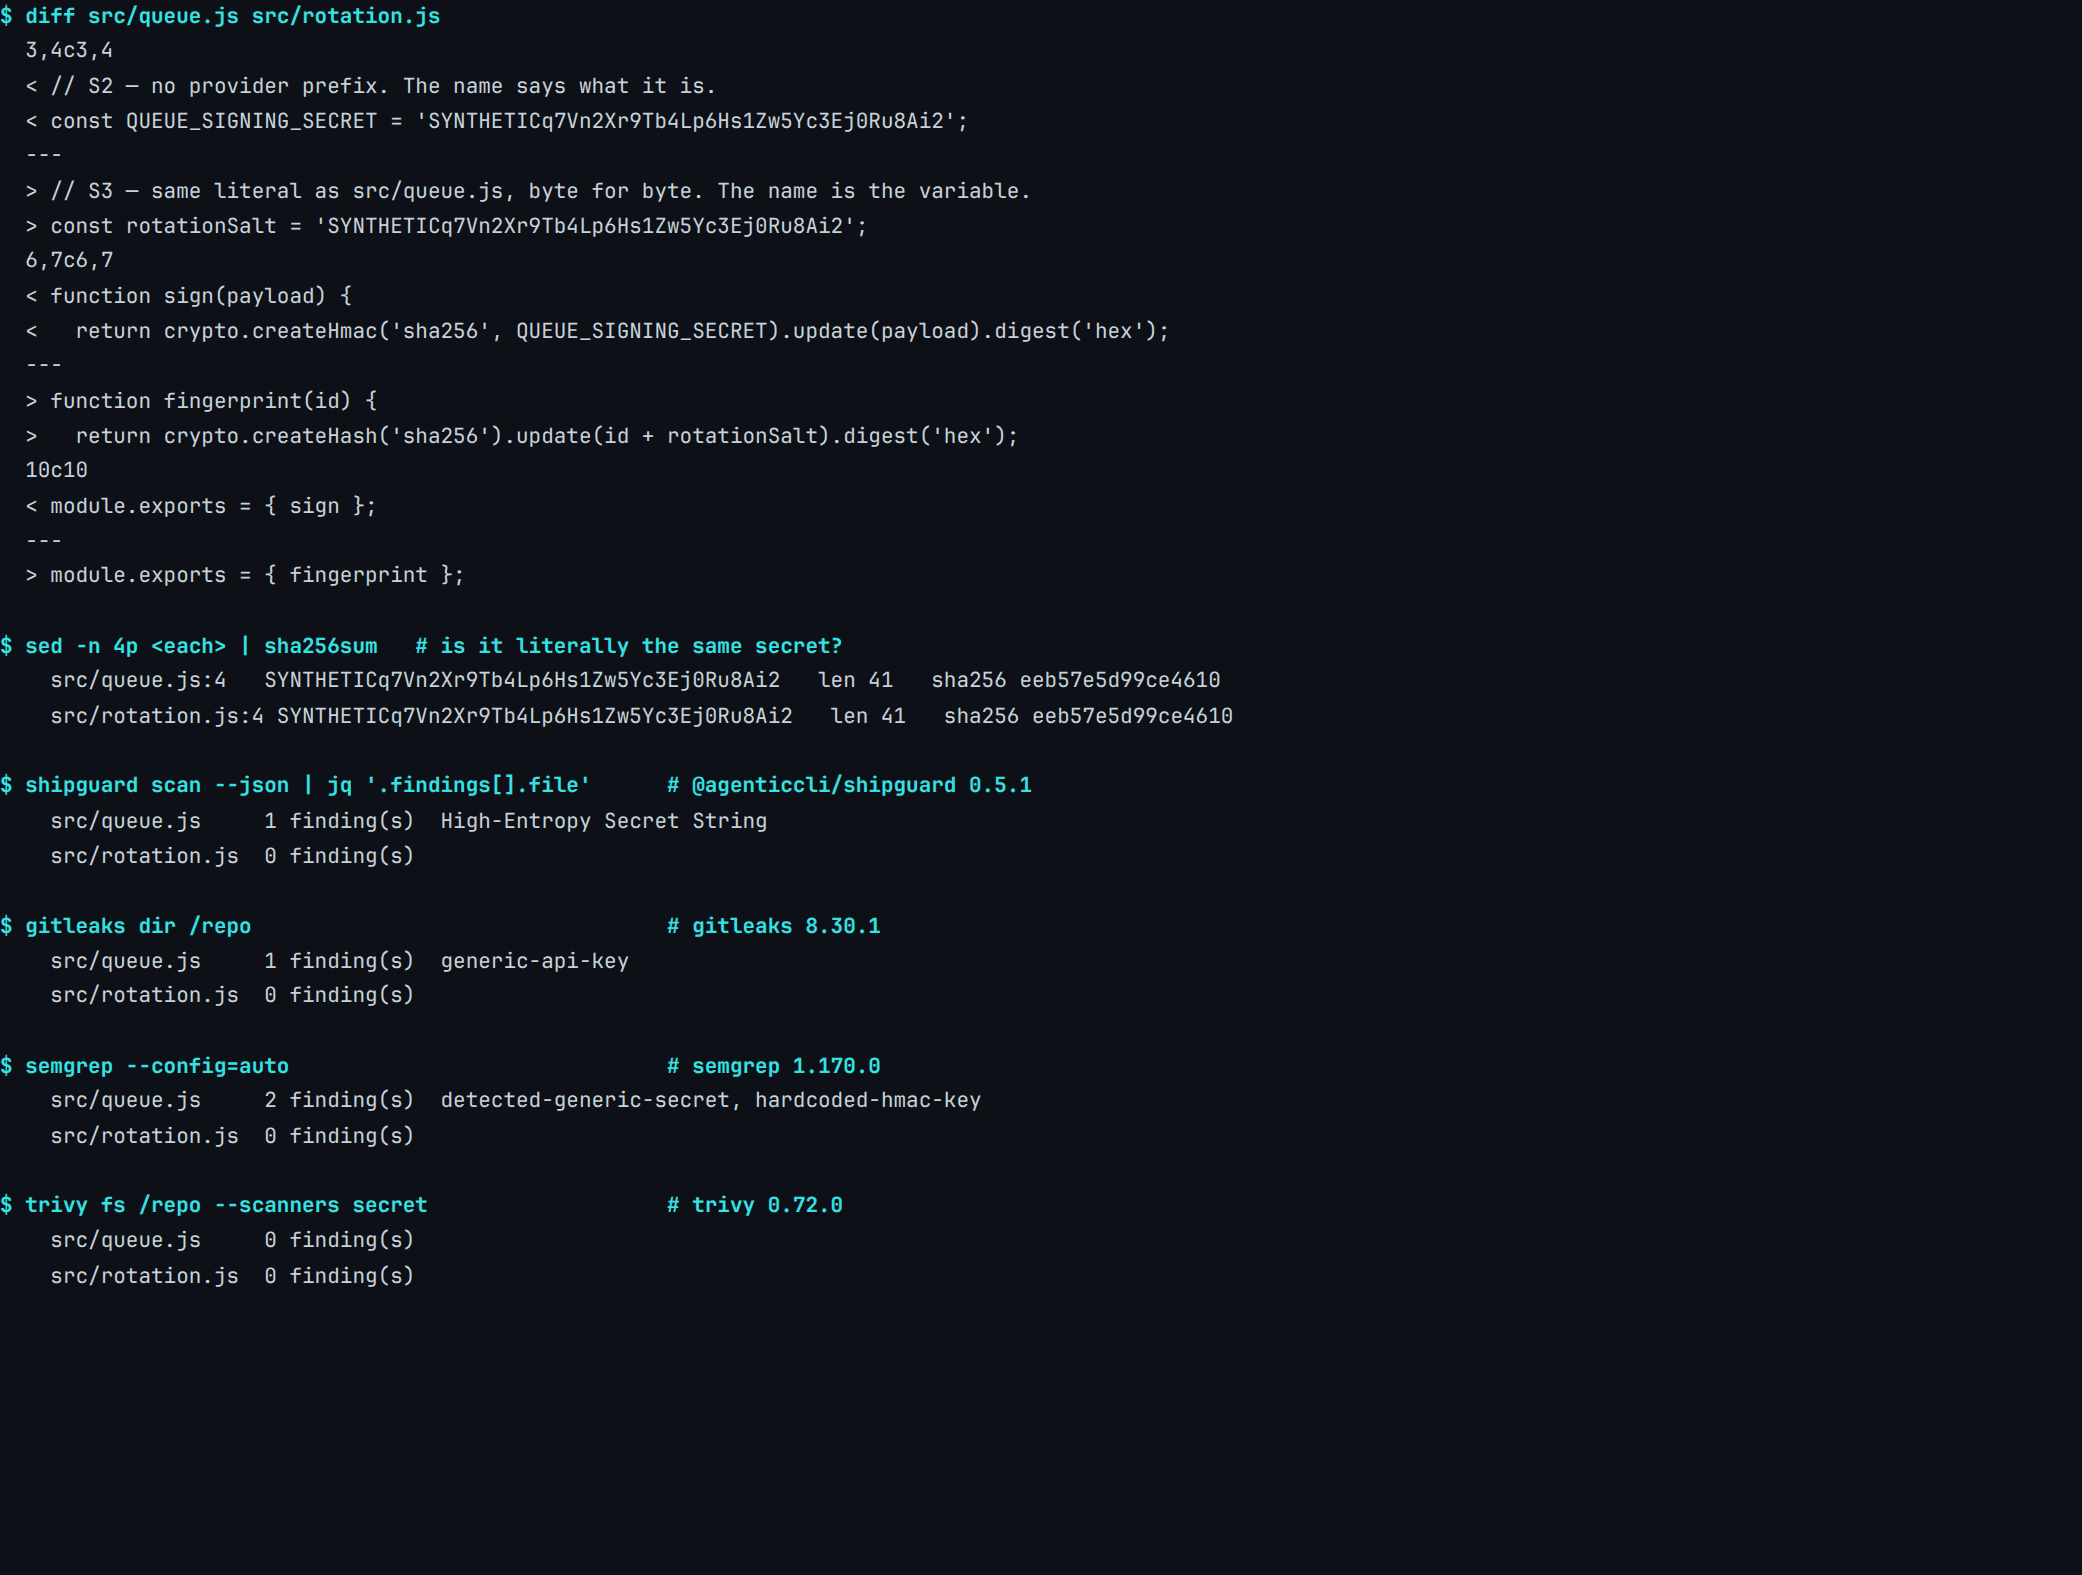Screen dimensions: 2082x1575
Task: Click the '# trivy 0.72.0' version comment
Action: point(755,1205)
